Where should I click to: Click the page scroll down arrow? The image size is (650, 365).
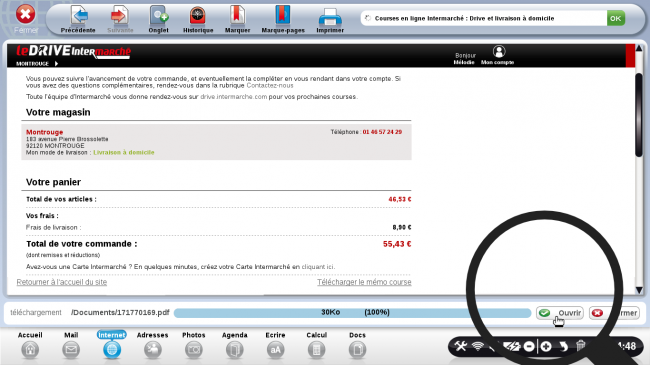pos(639,290)
